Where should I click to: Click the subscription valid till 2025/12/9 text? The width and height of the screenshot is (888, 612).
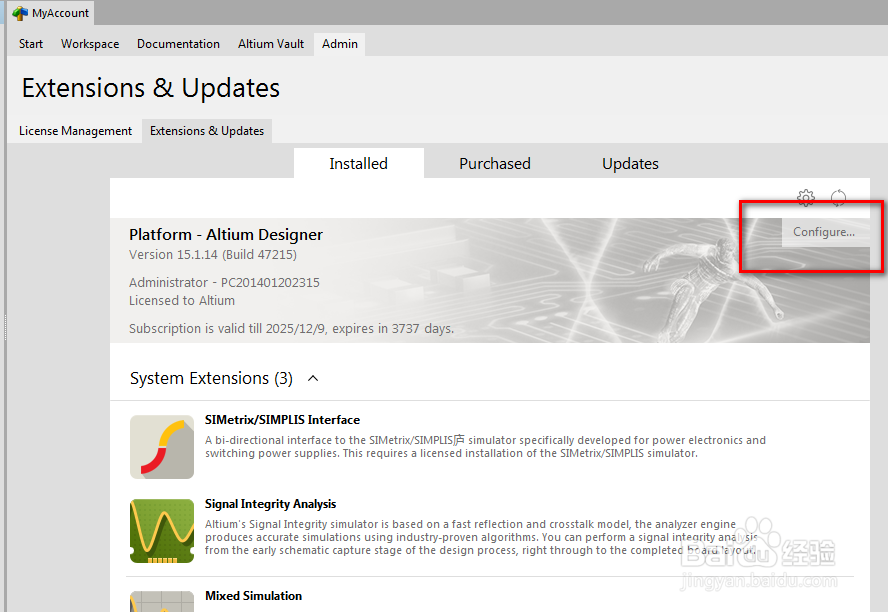pos(291,329)
